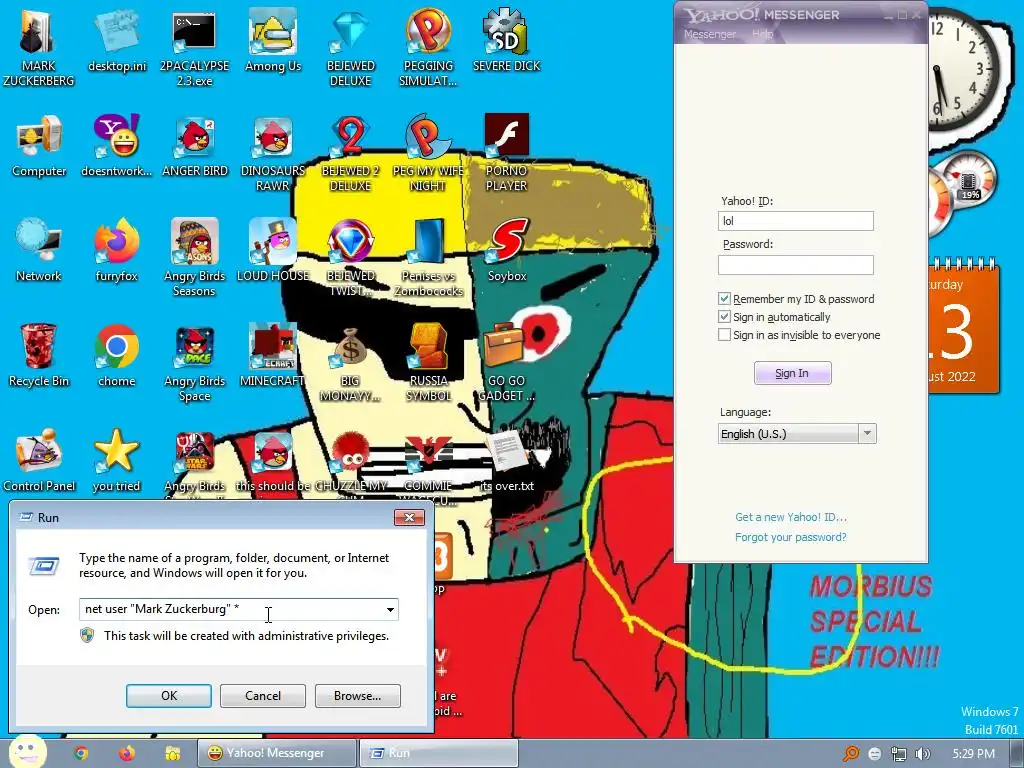Screen dimensions: 1024x768
Task: Show the taskbar clock at 5:29 PM
Action: click(x=974, y=754)
